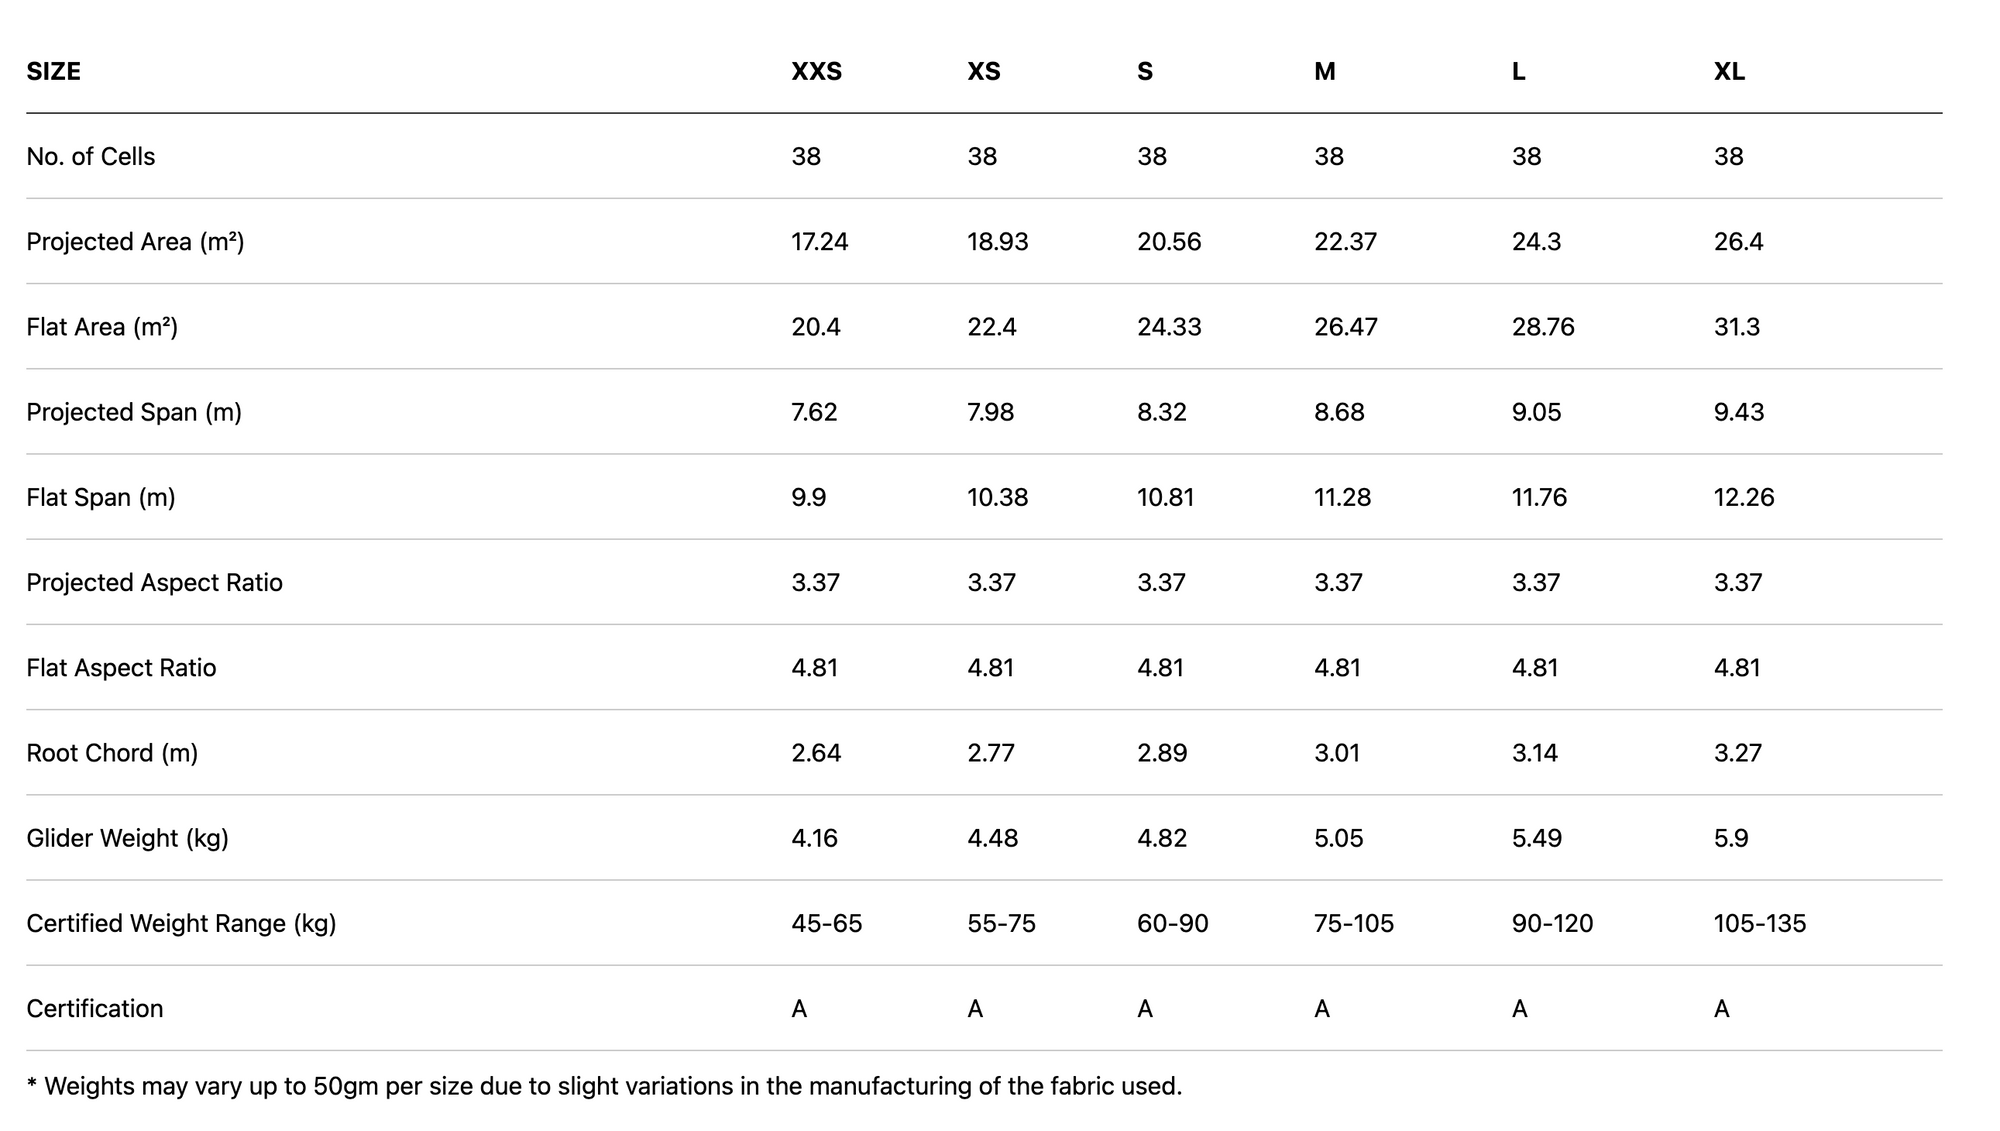The height and width of the screenshot is (1131, 2000).
Task: Select the 45-65 certified weight range
Action: (x=826, y=923)
